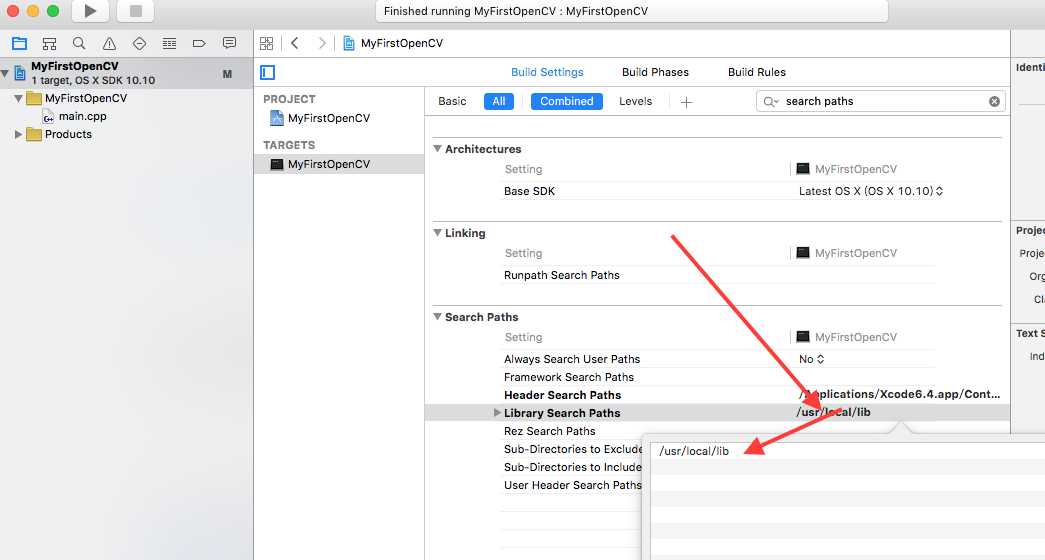Screen dimensions: 1045x560
Task: Clear the search paths filter text
Action: tap(994, 101)
